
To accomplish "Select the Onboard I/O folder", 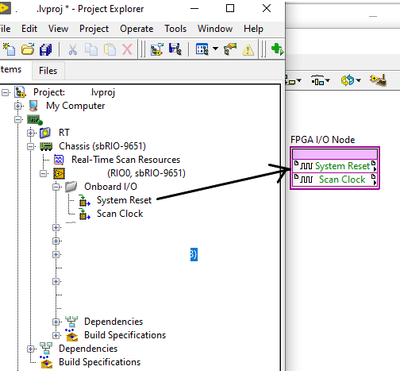I will tap(110, 187).
